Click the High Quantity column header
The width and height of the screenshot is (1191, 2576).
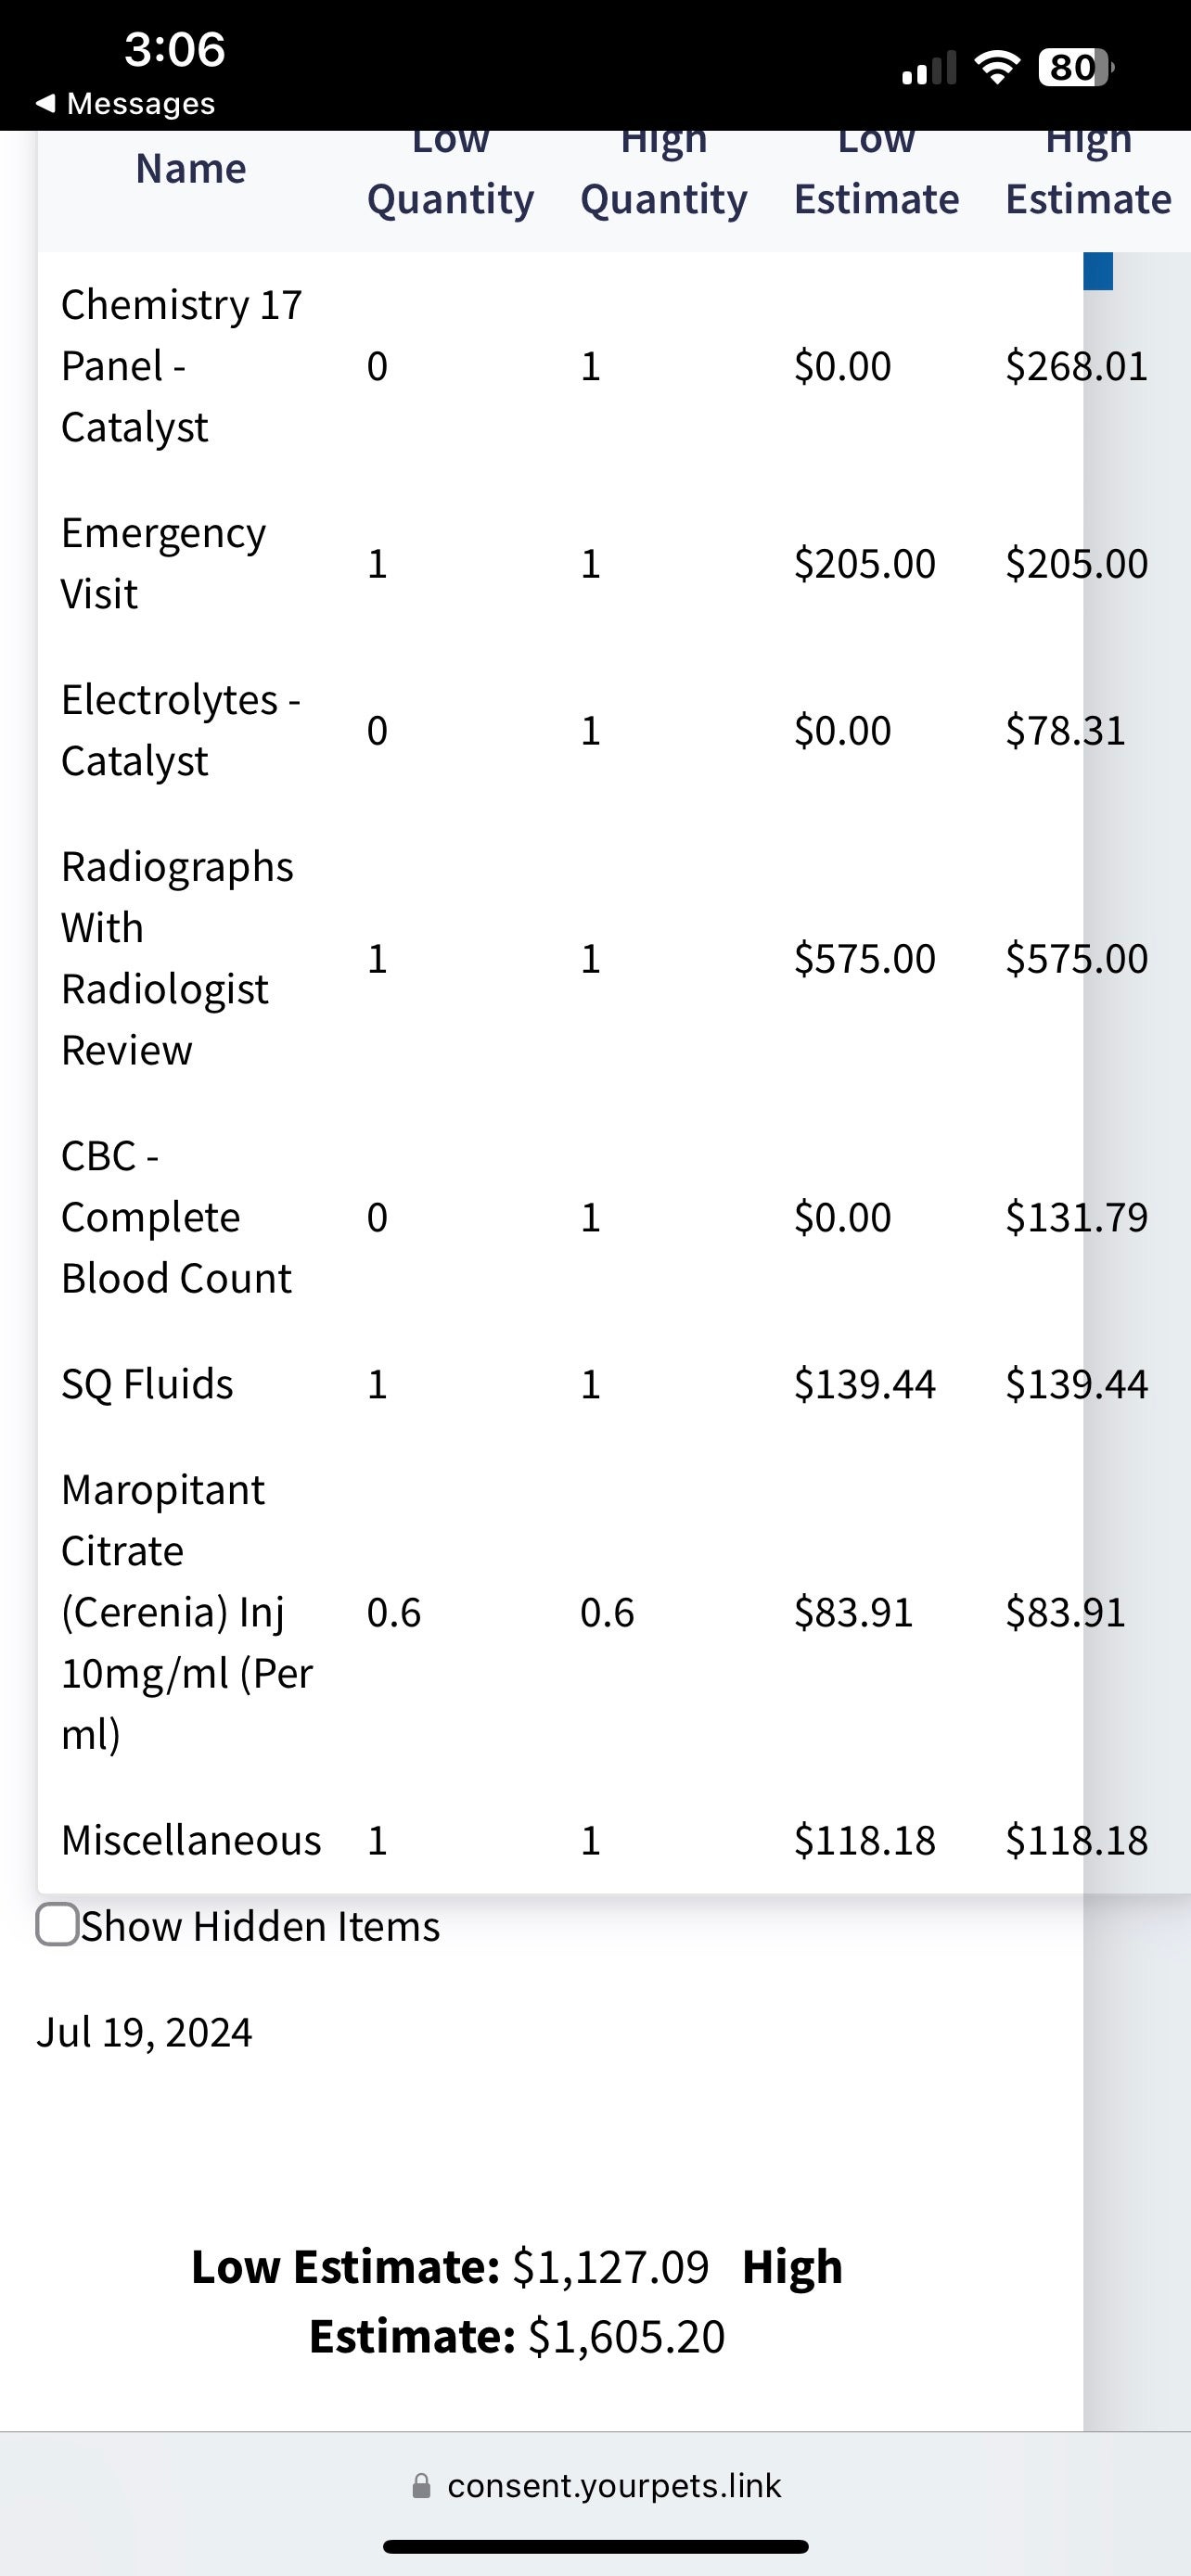(663, 180)
